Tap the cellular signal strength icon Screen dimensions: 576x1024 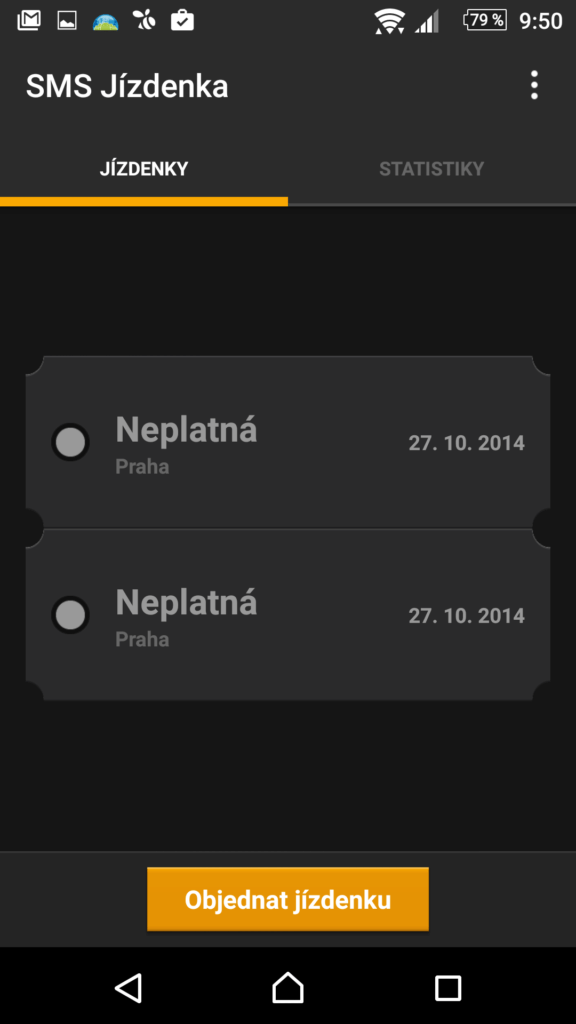(x=427, y=21)
